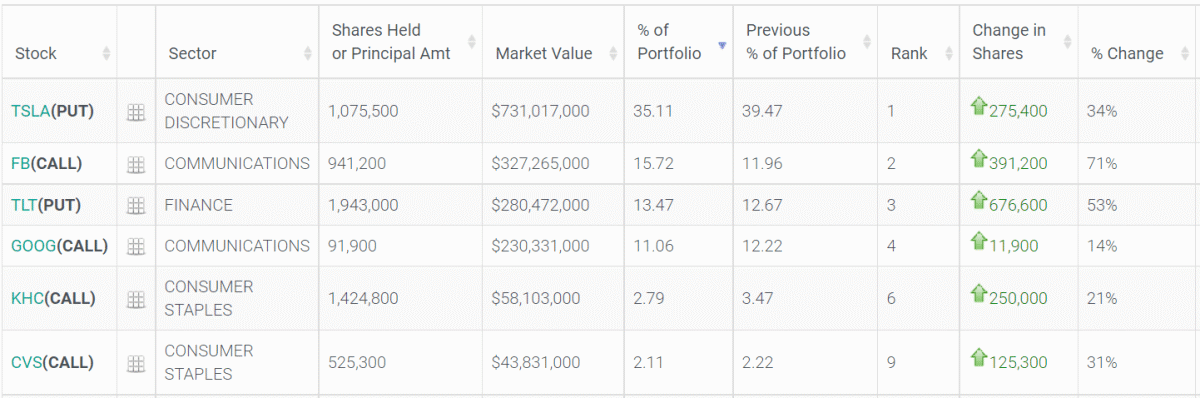Click the green up arrow next to 275,400
The width and height of the screenshot is (1200, 398).
[x=979, y=106]
